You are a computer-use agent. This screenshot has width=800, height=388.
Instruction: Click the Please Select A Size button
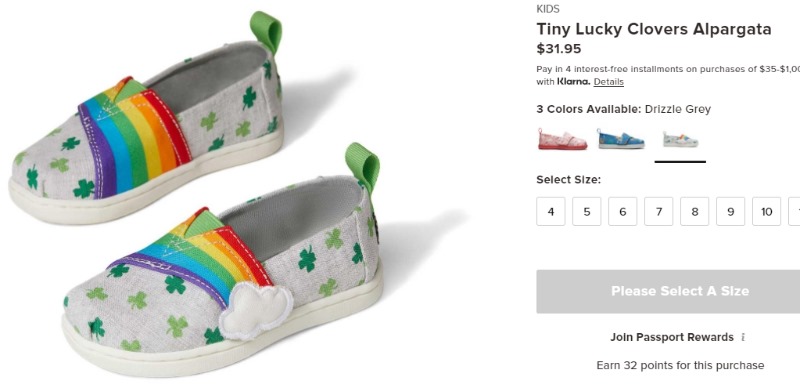668,292
